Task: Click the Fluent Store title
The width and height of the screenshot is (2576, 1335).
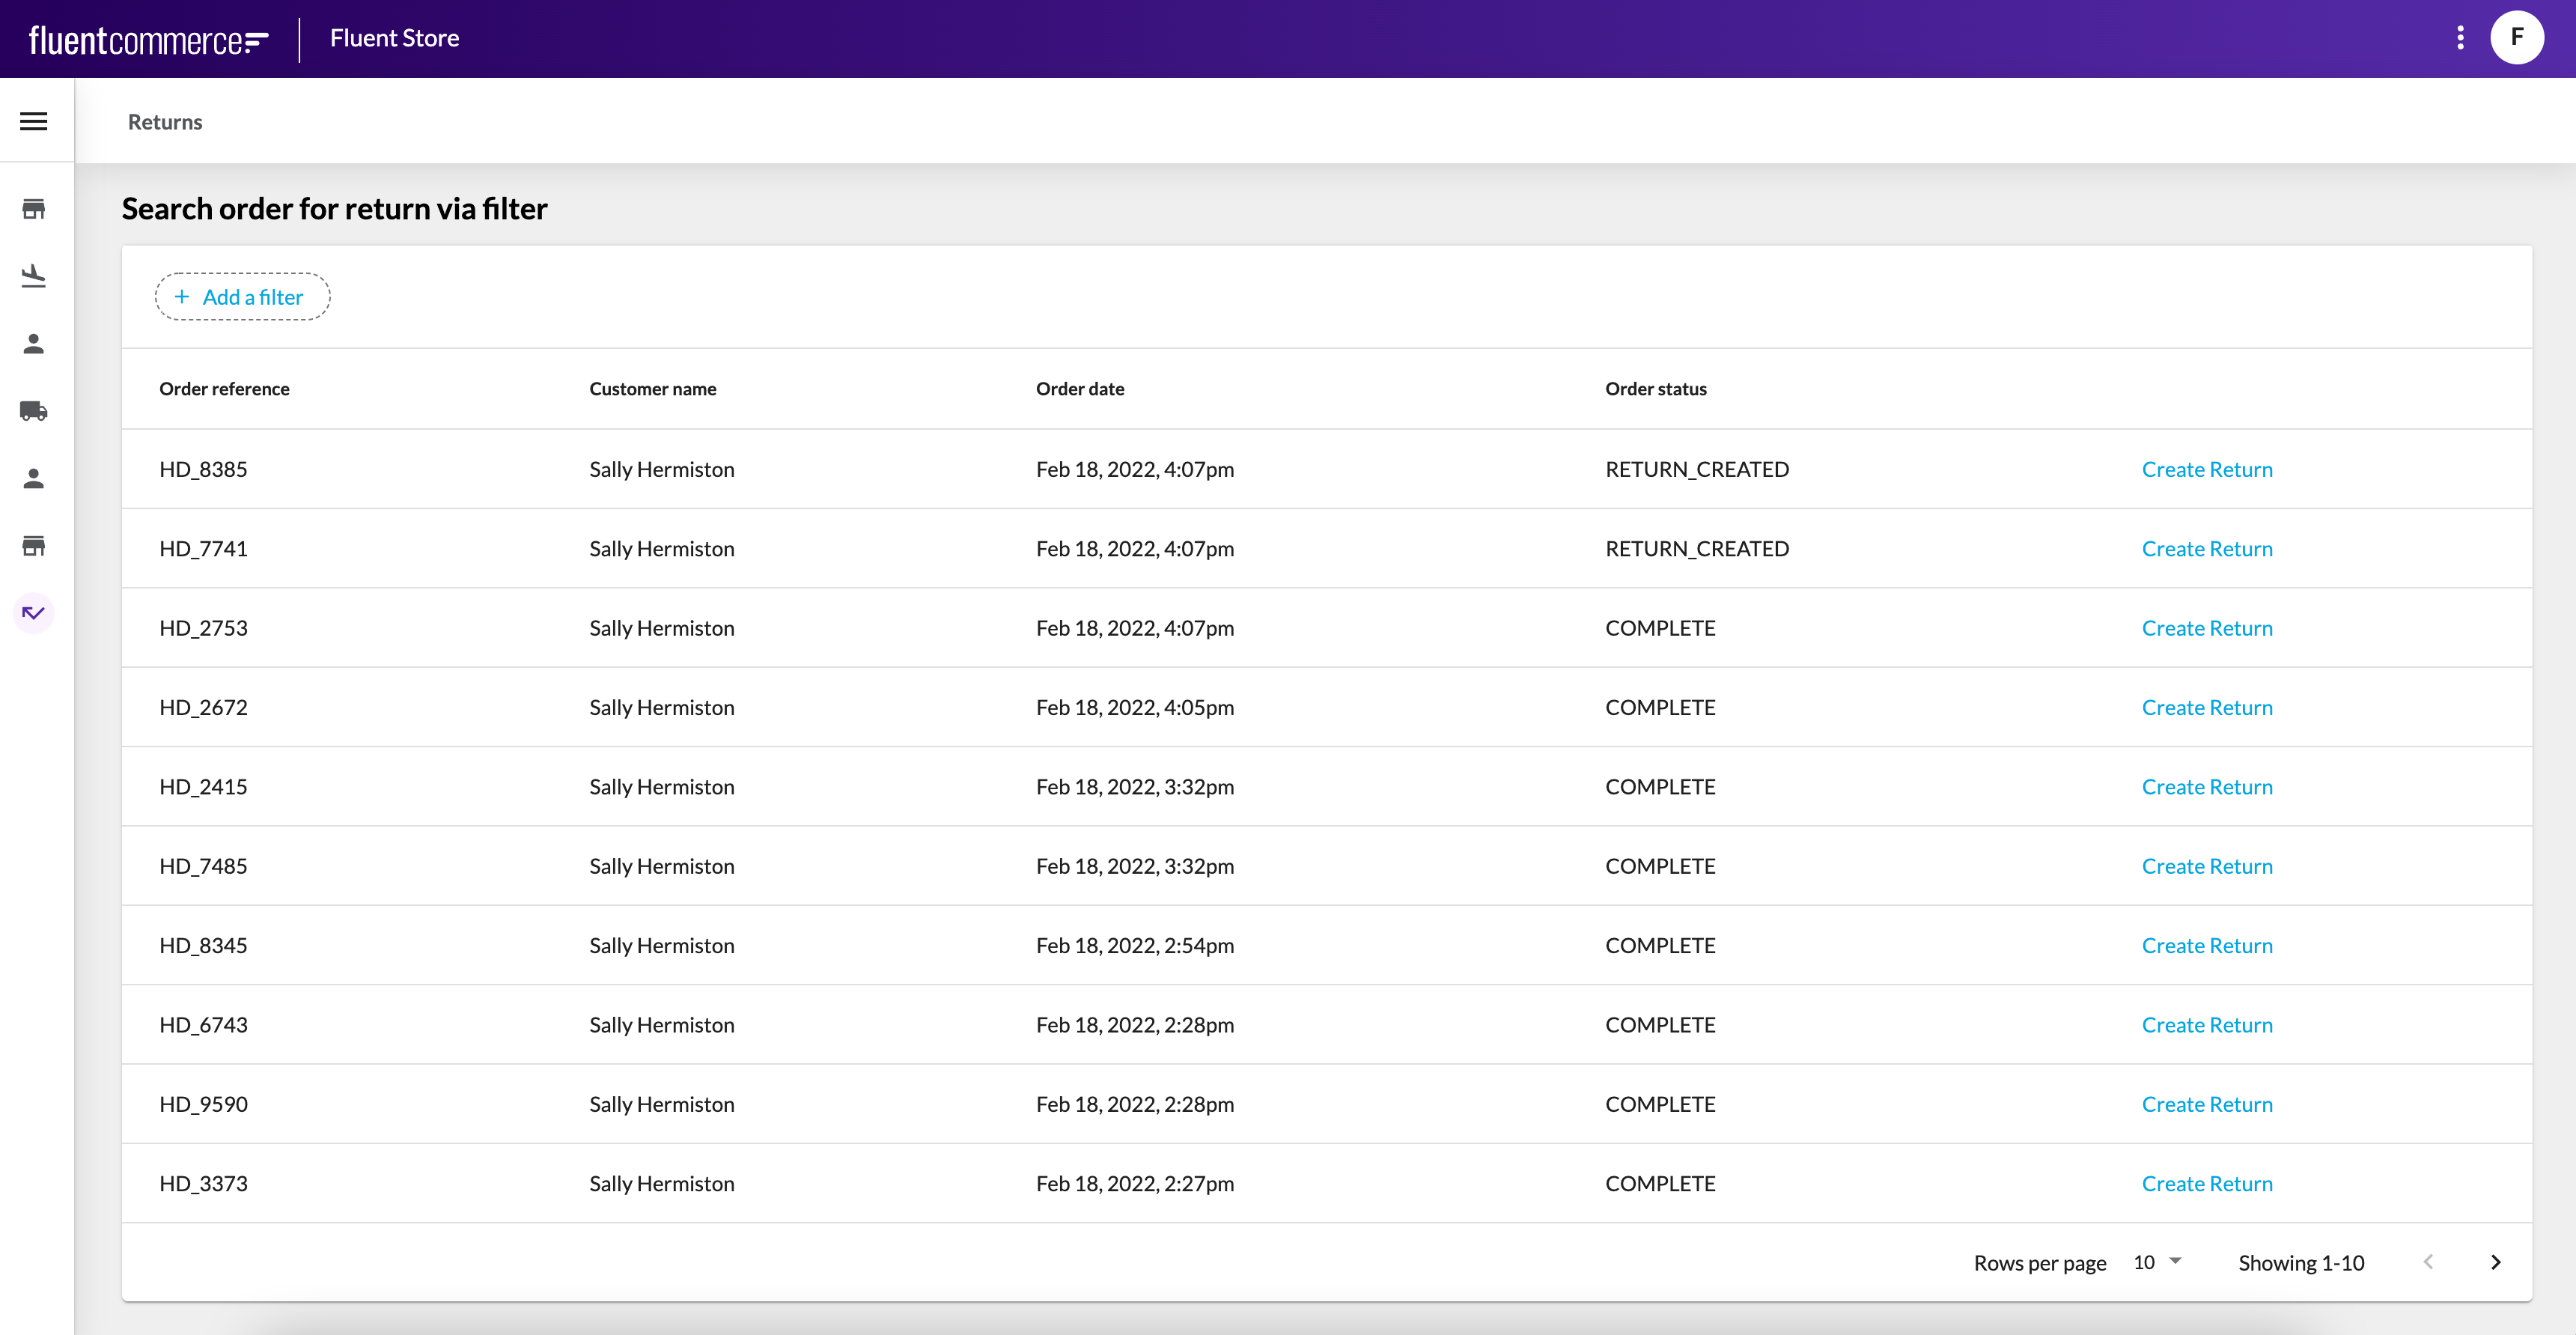Action: 394,38
